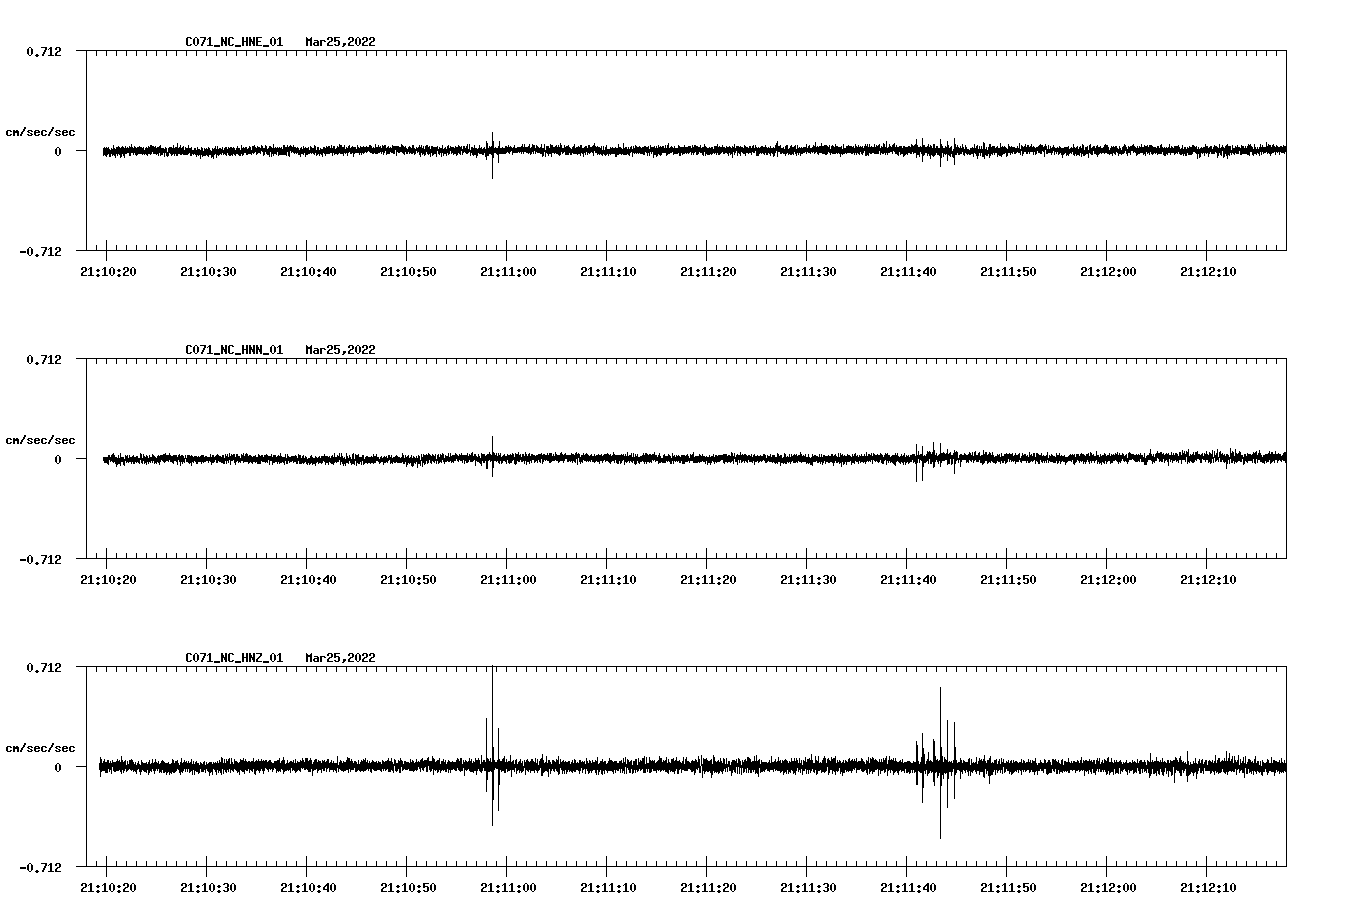Click 21:11:00 time label under HNN plot
Image resolution: width=1358 pixels, height=924 pixels.
point(508,580)
